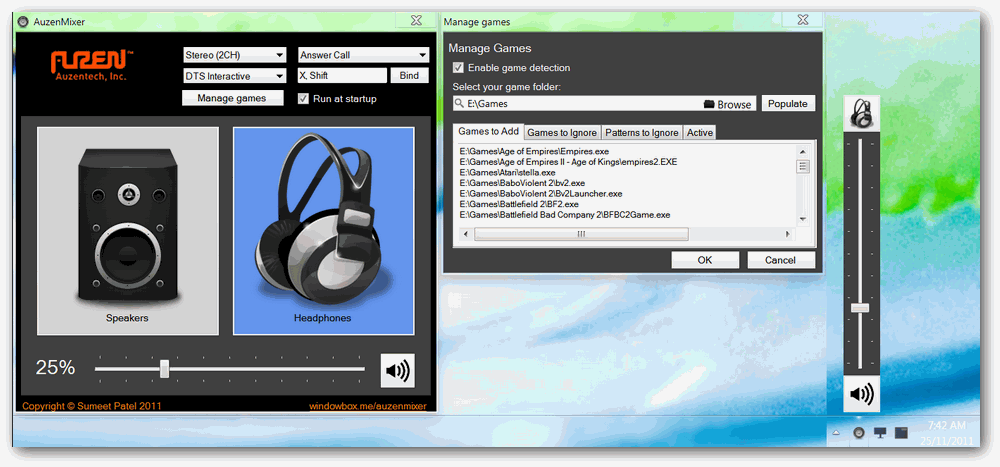Click the 25% volume readout

click(55, 367)
